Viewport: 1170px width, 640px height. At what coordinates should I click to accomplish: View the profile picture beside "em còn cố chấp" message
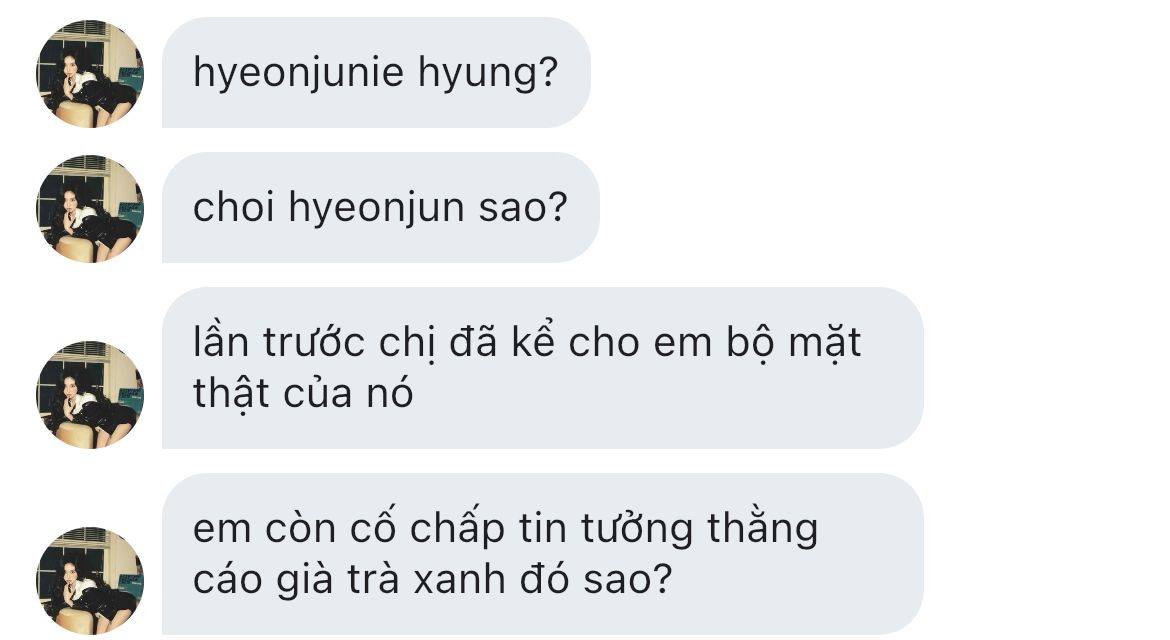[90, 580]
